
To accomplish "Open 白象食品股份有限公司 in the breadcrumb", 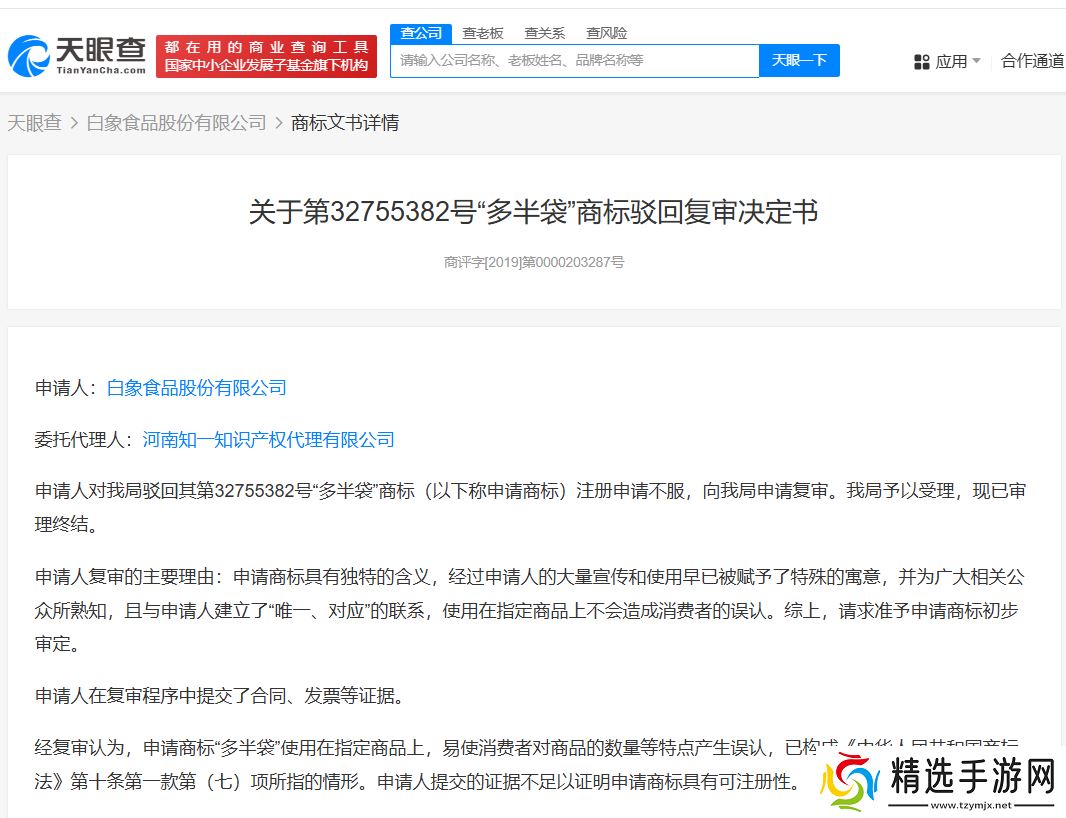I will click(x=177, y=123).
